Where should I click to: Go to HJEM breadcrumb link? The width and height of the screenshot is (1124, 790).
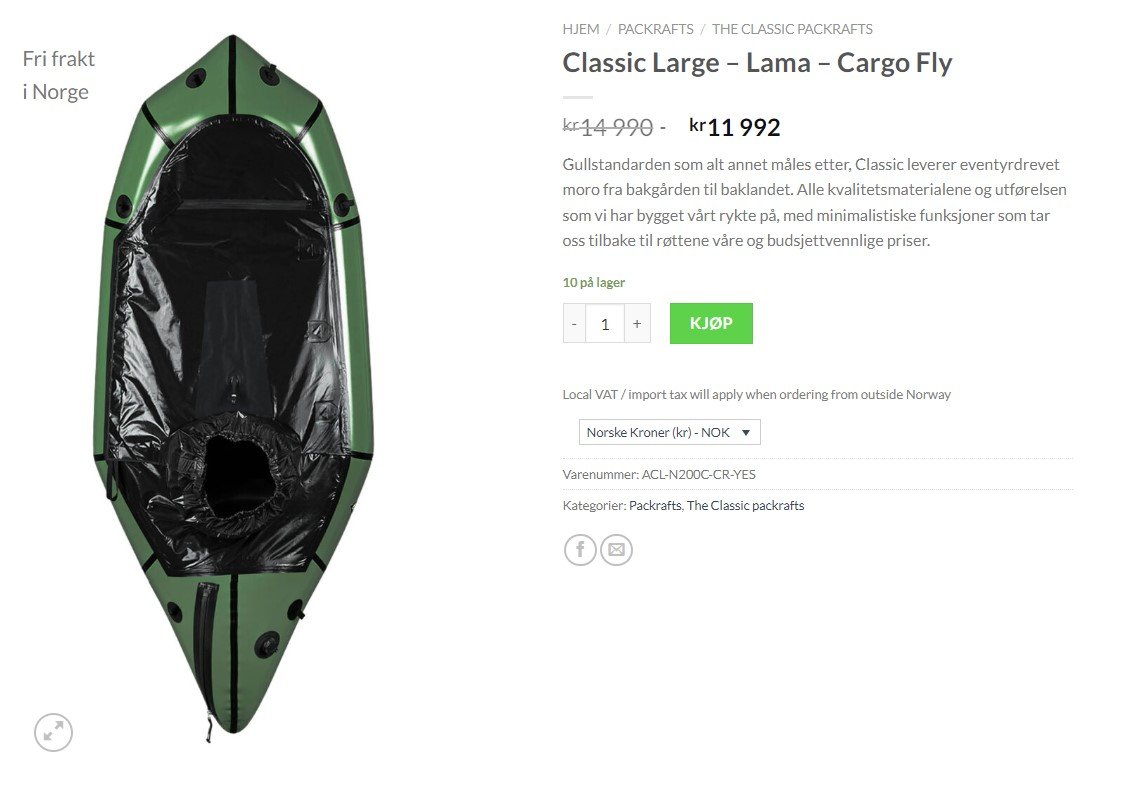[581, 29]
